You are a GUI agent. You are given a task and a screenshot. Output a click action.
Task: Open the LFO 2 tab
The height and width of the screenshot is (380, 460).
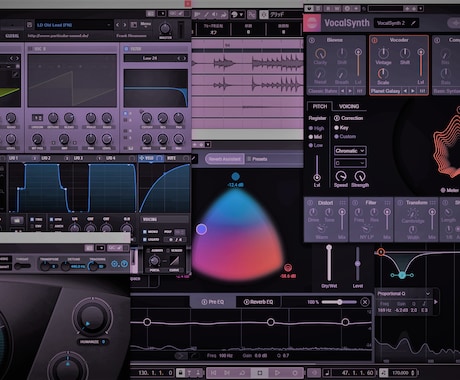tap(46, 158)
